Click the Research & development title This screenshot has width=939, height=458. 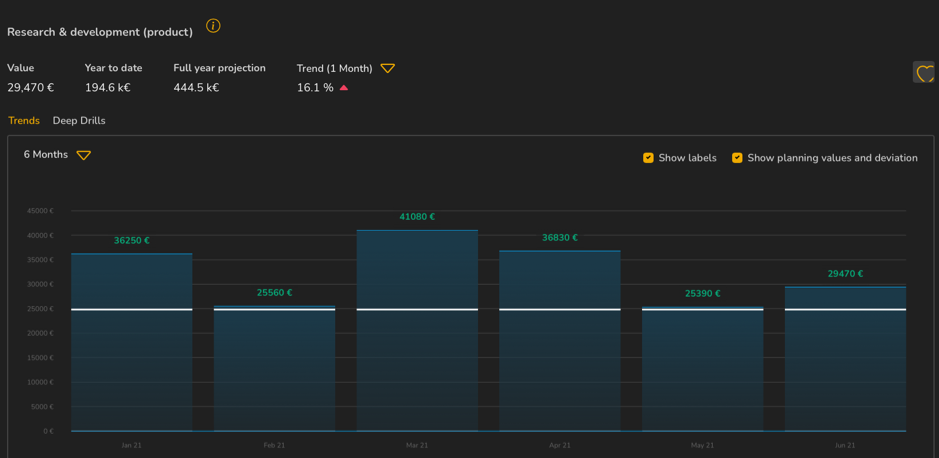[x=100, y=32]
